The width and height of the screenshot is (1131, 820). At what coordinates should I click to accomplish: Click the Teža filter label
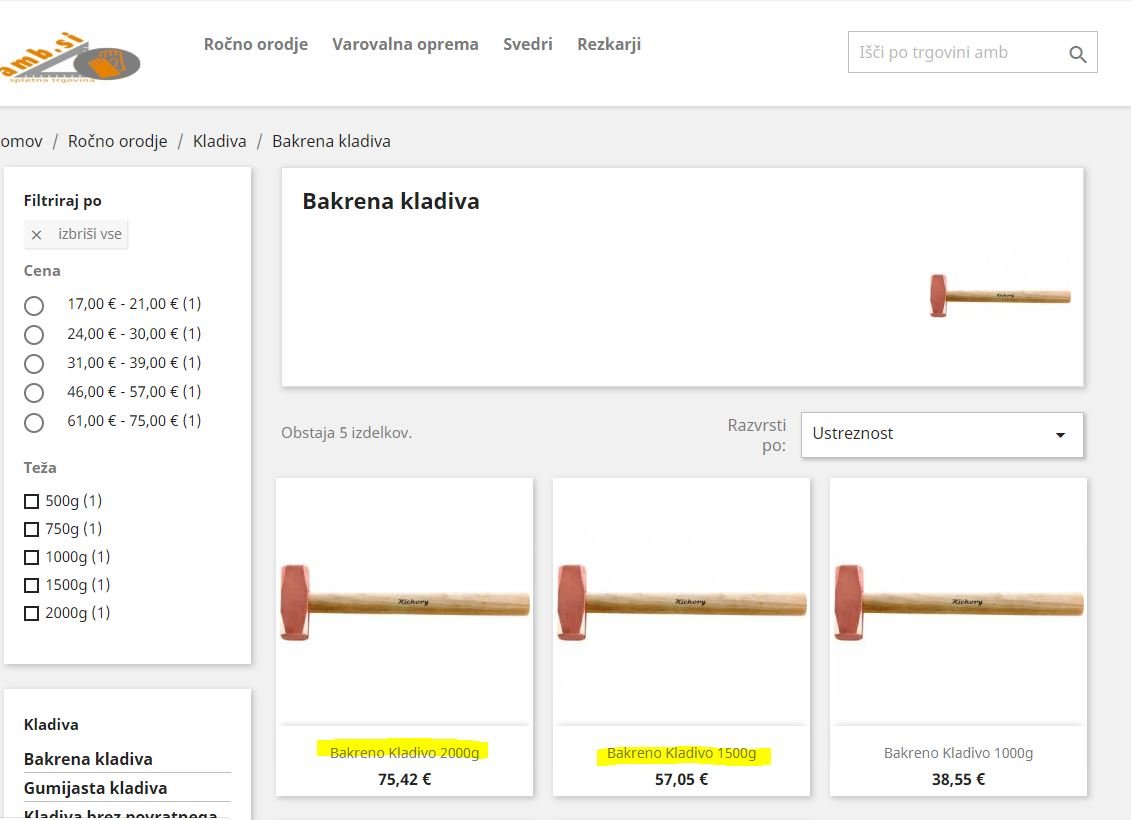[x=40, y=468]
